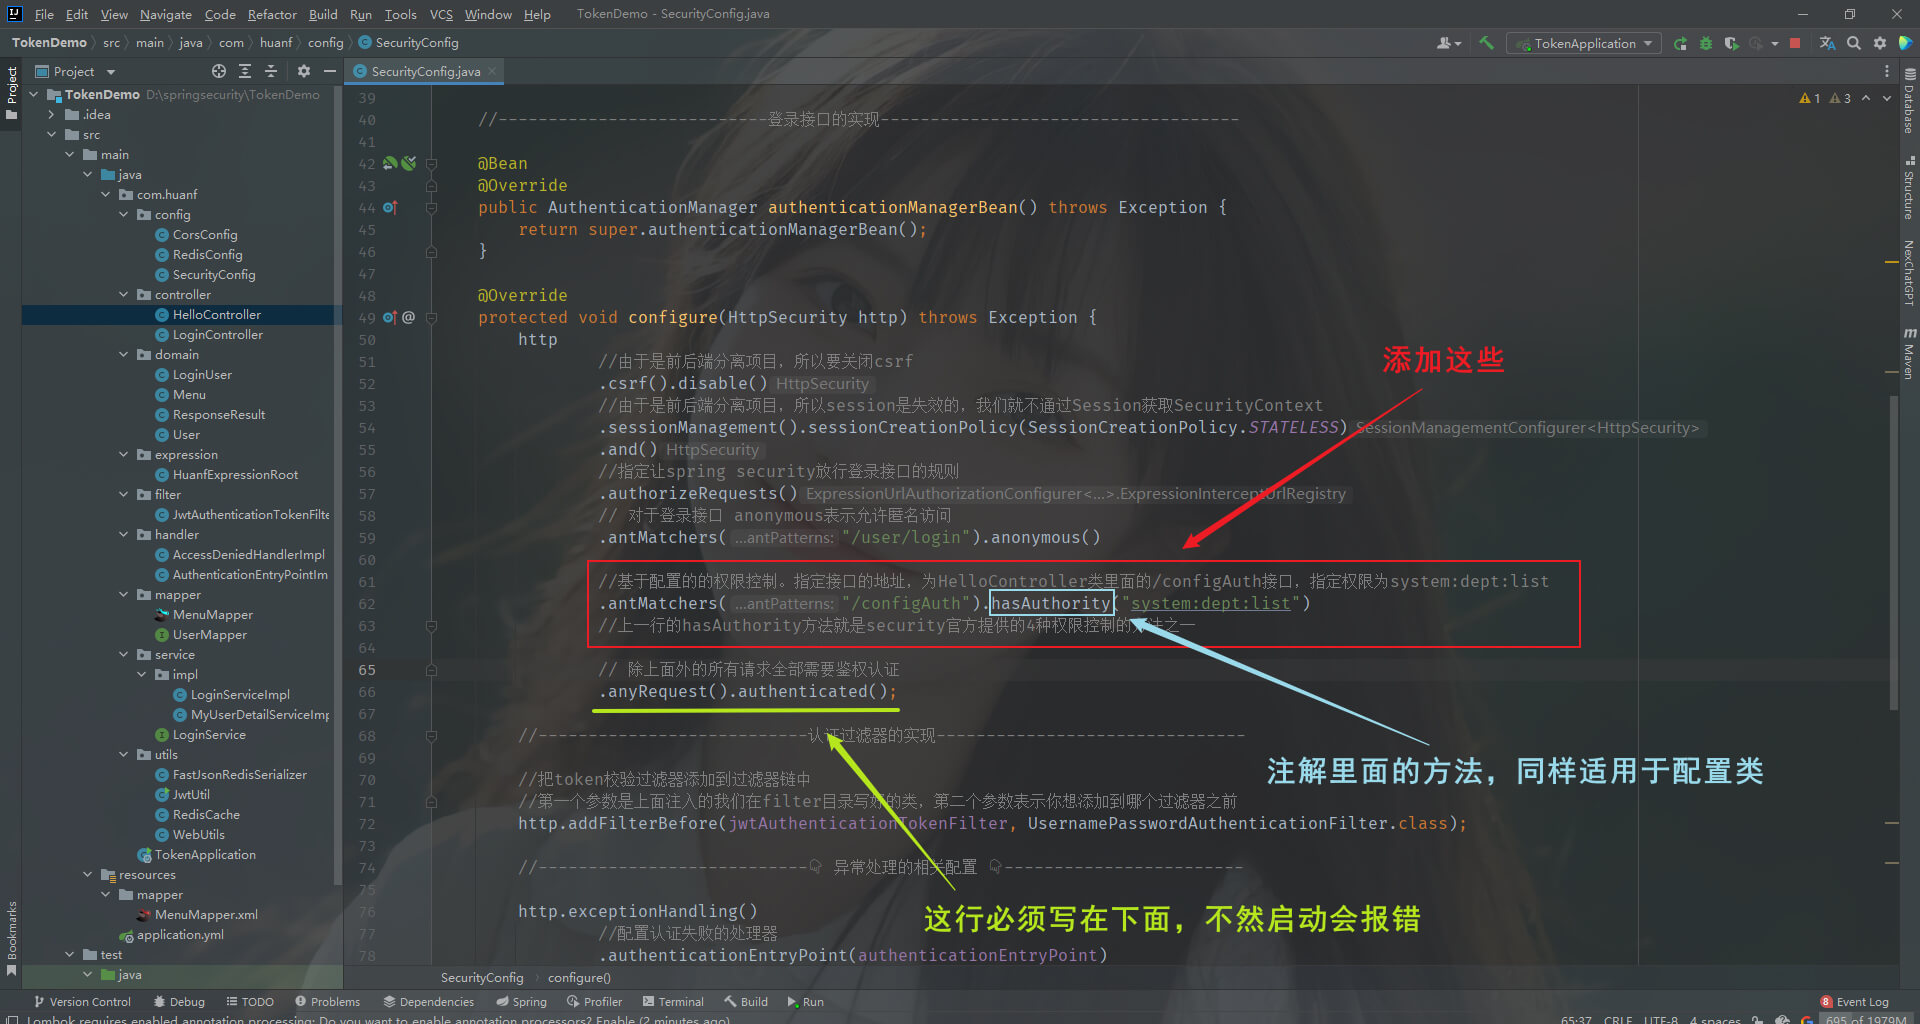Image resolution: width=1920 pixels, height=1024 pixels.
Task: Open the Maven tool window
Action: click(1909, 354)
